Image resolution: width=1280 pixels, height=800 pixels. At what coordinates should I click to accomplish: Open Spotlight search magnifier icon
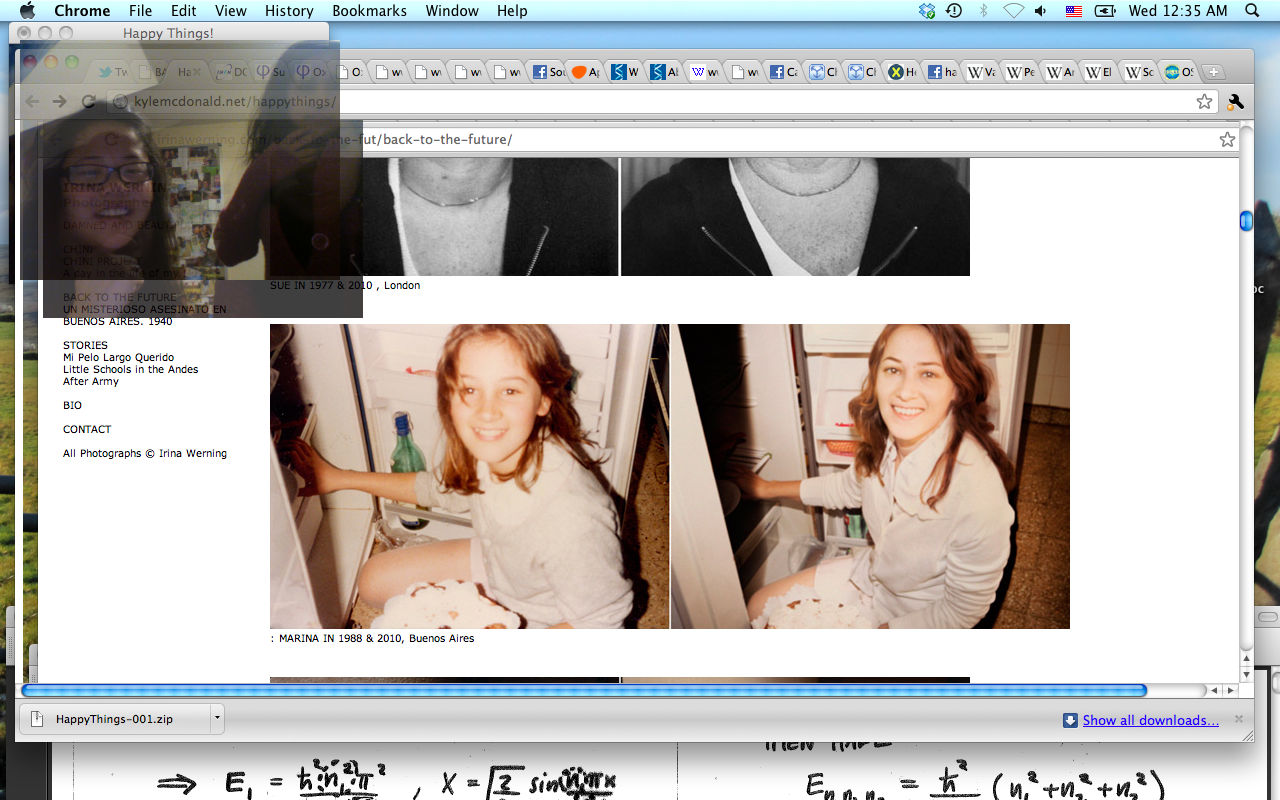coord(1252,11)
